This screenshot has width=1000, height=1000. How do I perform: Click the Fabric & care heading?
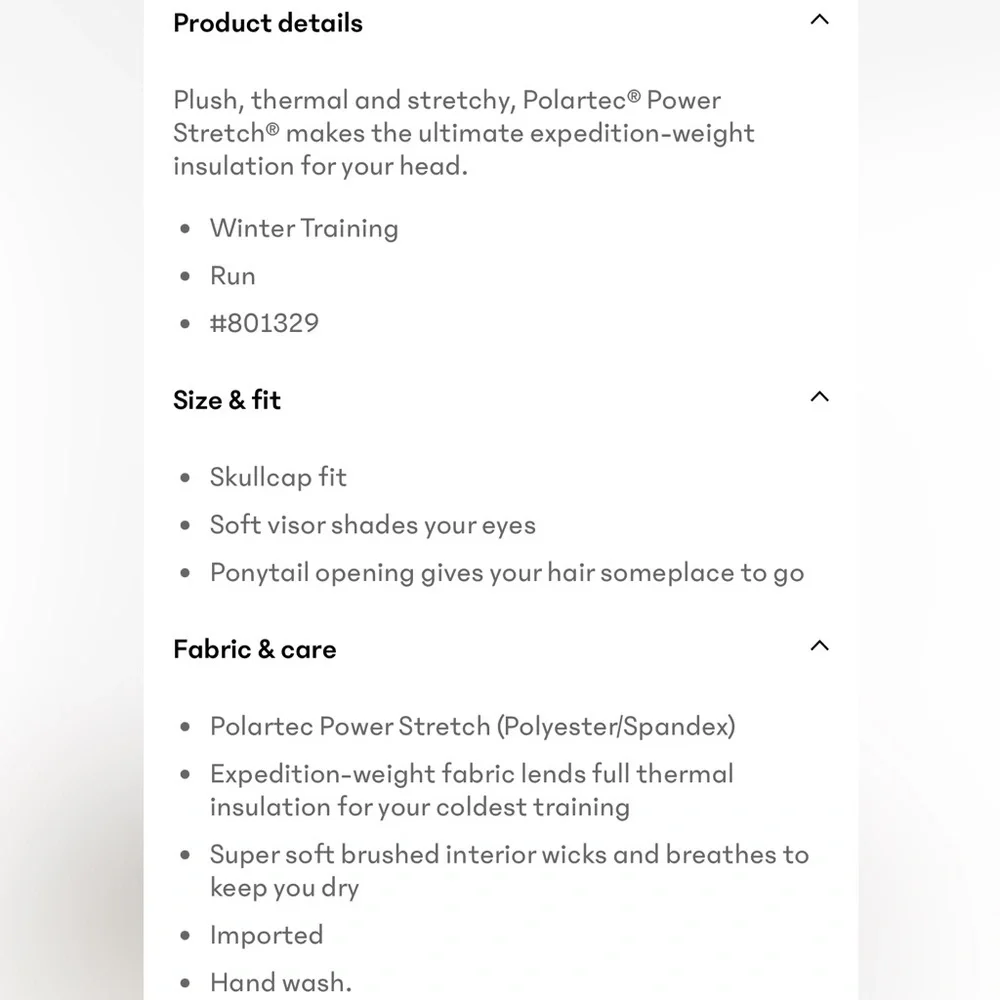click(x=255, y=649)
